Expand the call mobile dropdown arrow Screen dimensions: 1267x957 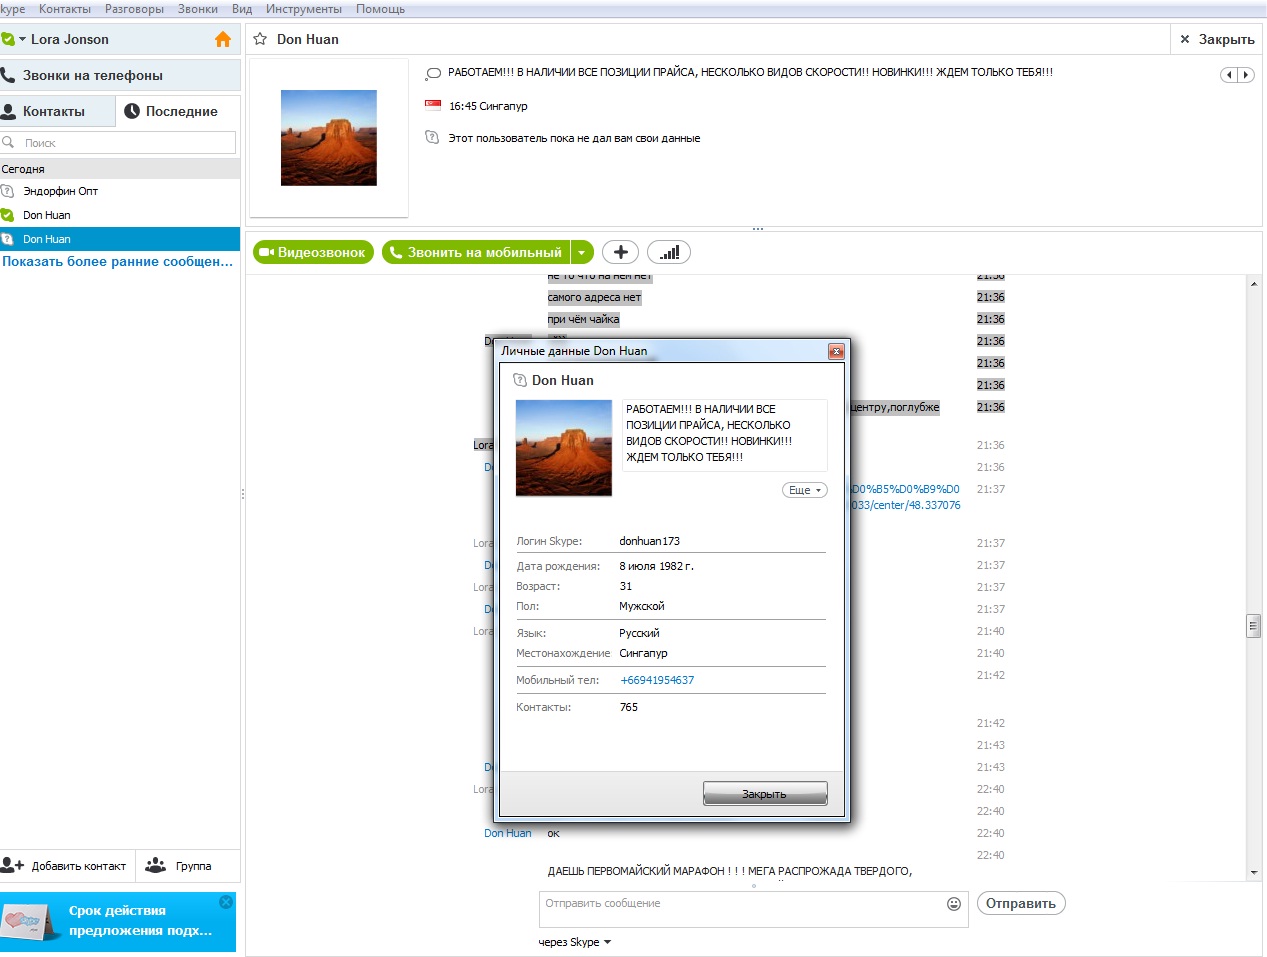click(582, 252)
